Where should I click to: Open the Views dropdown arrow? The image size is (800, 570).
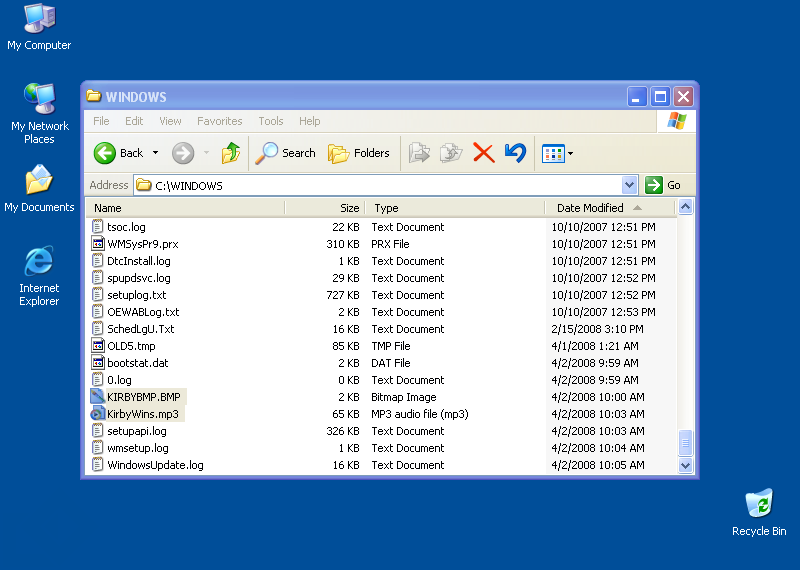tap(570, 153)
